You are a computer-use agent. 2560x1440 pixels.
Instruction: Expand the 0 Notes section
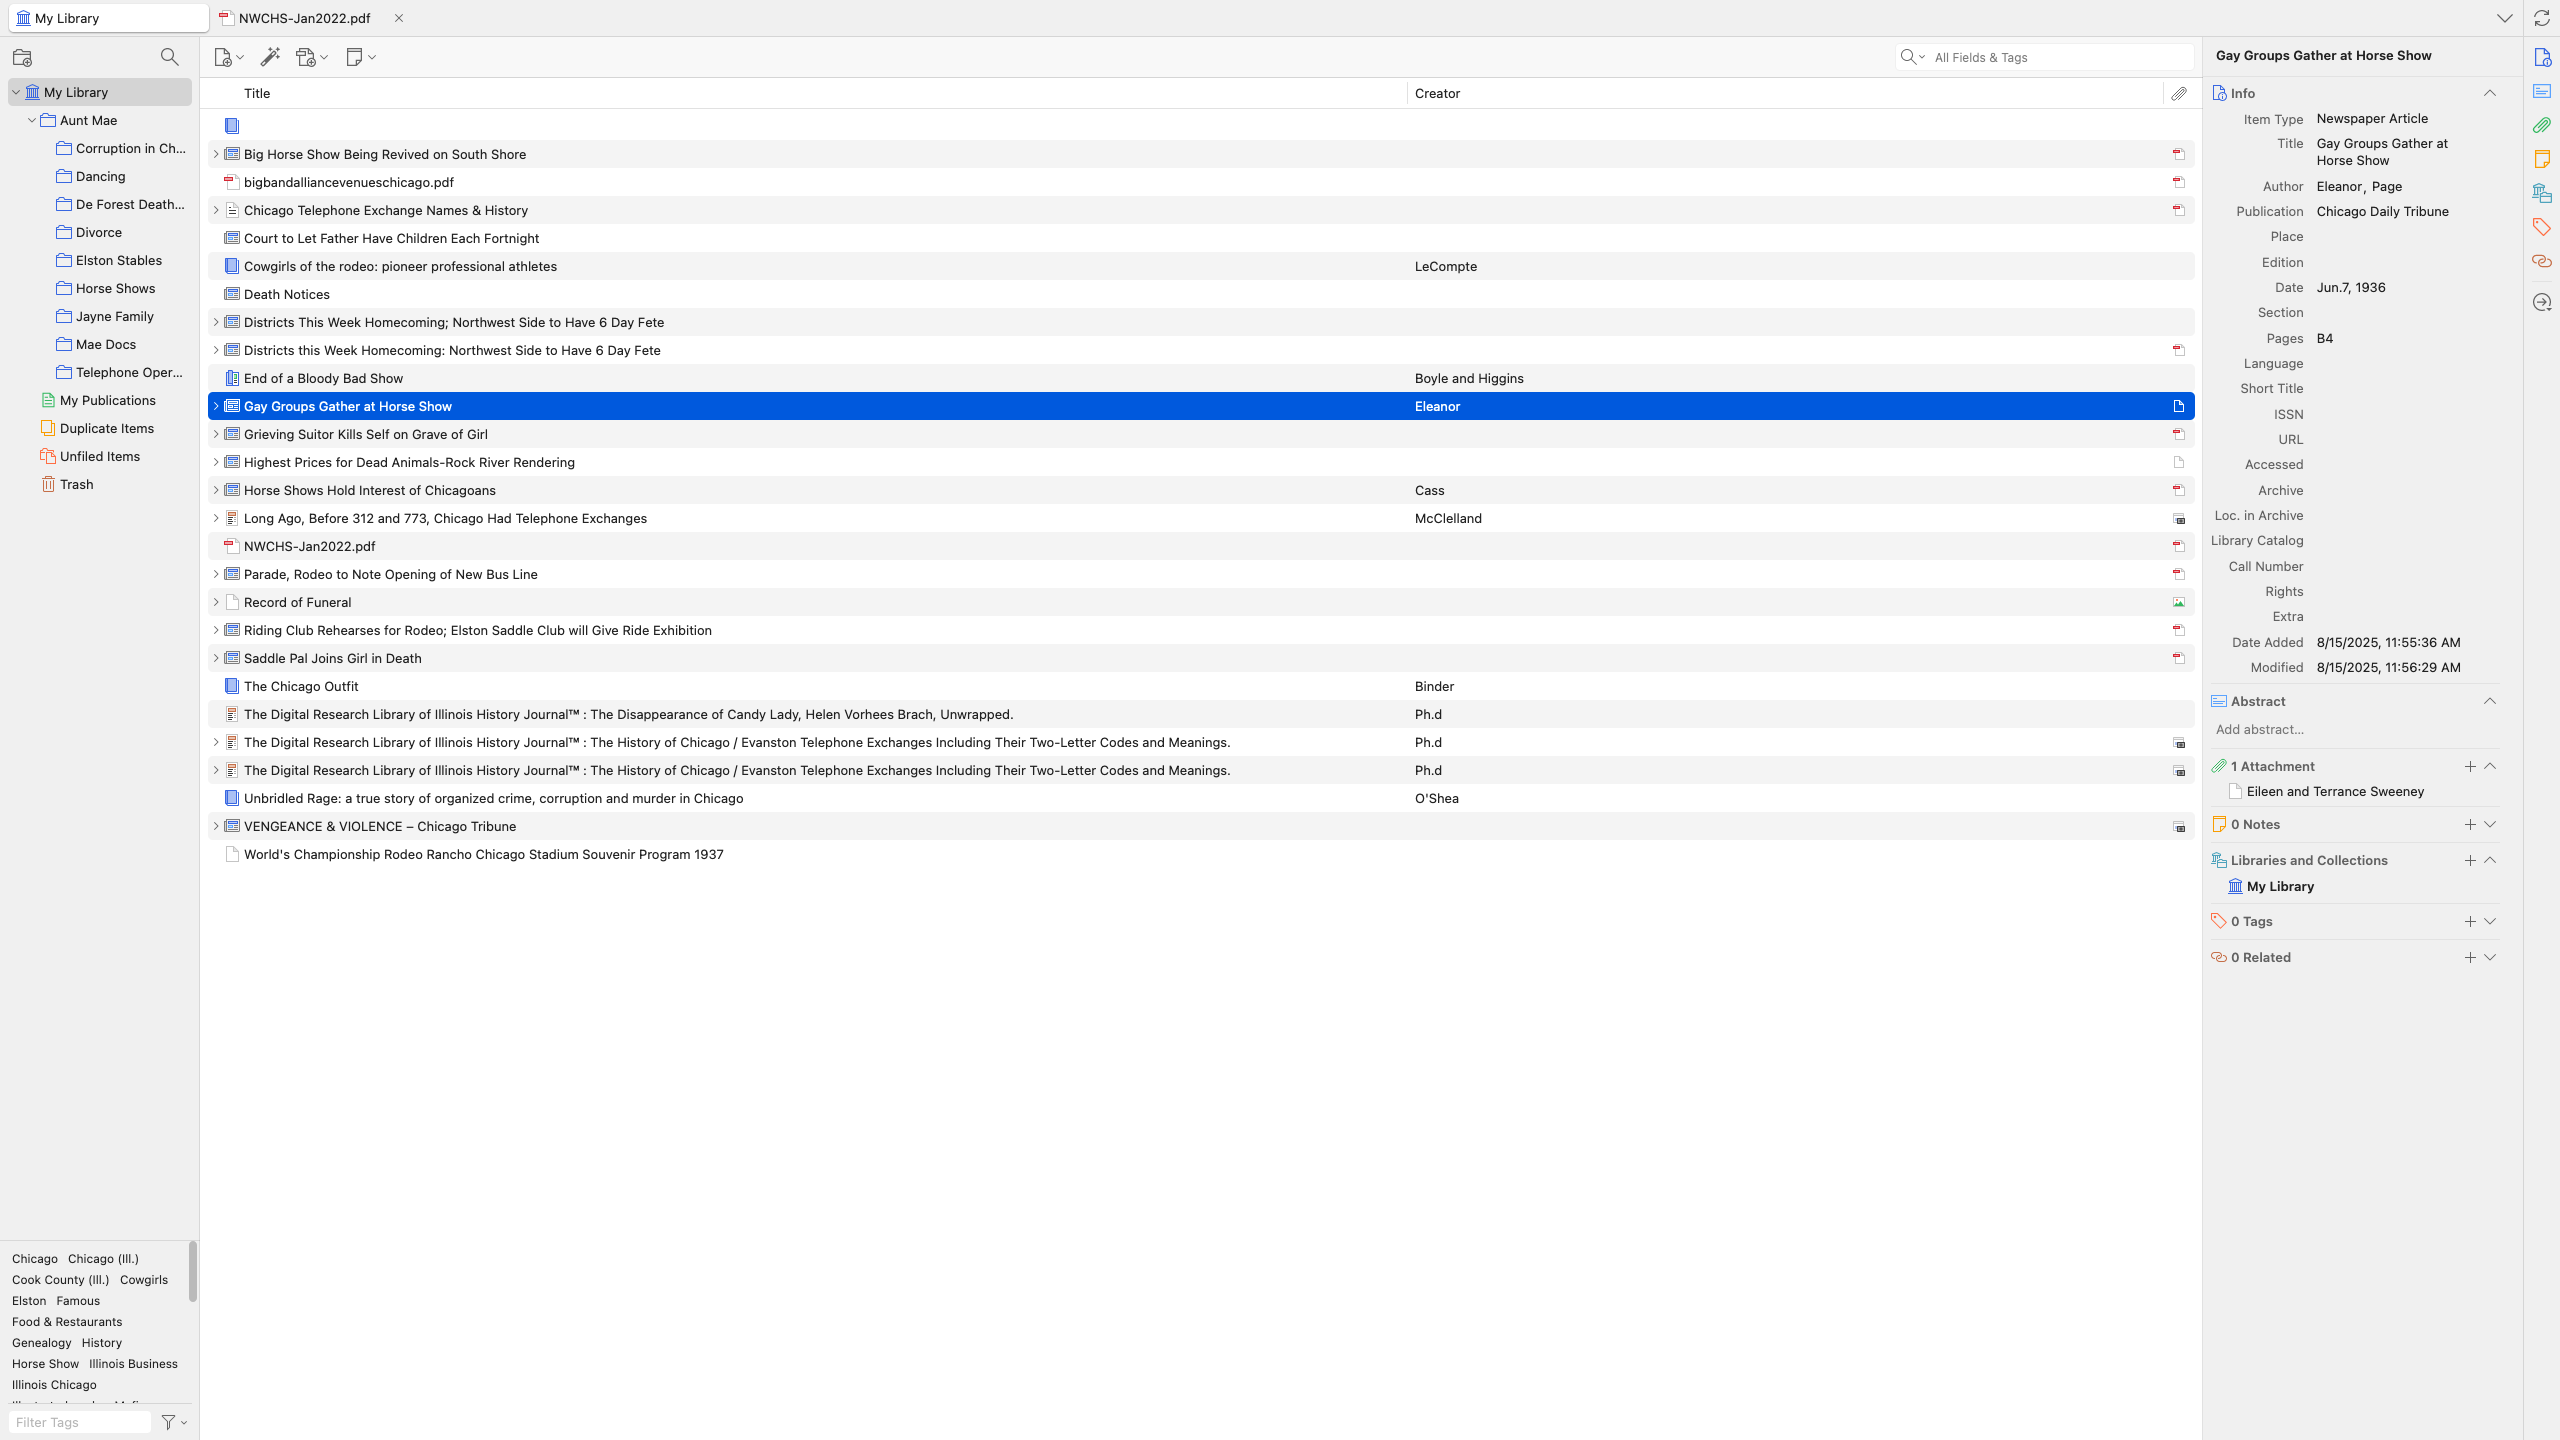click(x=2490, y=824)
